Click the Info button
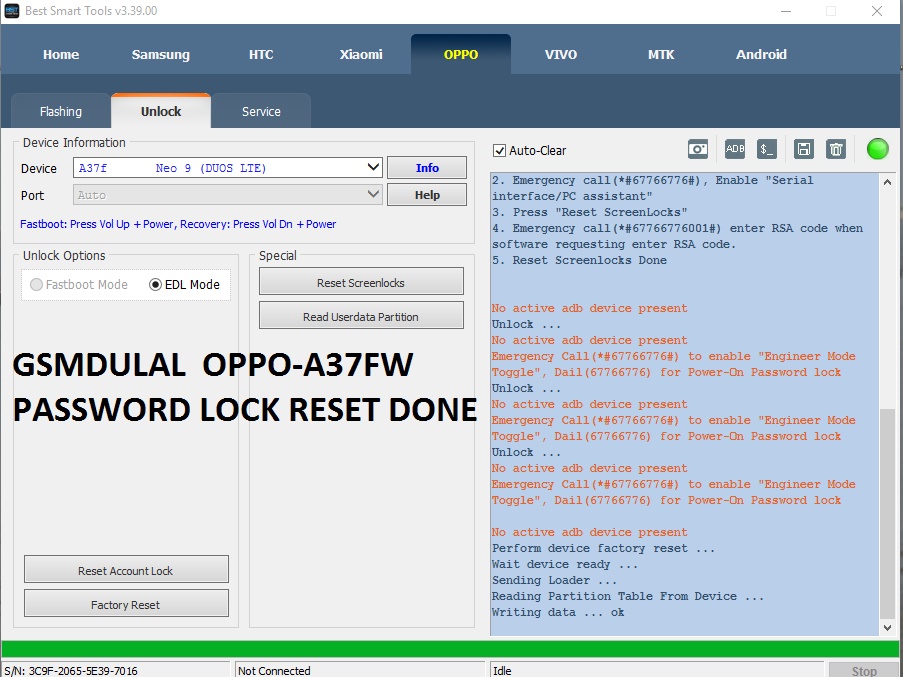This screenshot has width=903, height=677. pos(427,168)
